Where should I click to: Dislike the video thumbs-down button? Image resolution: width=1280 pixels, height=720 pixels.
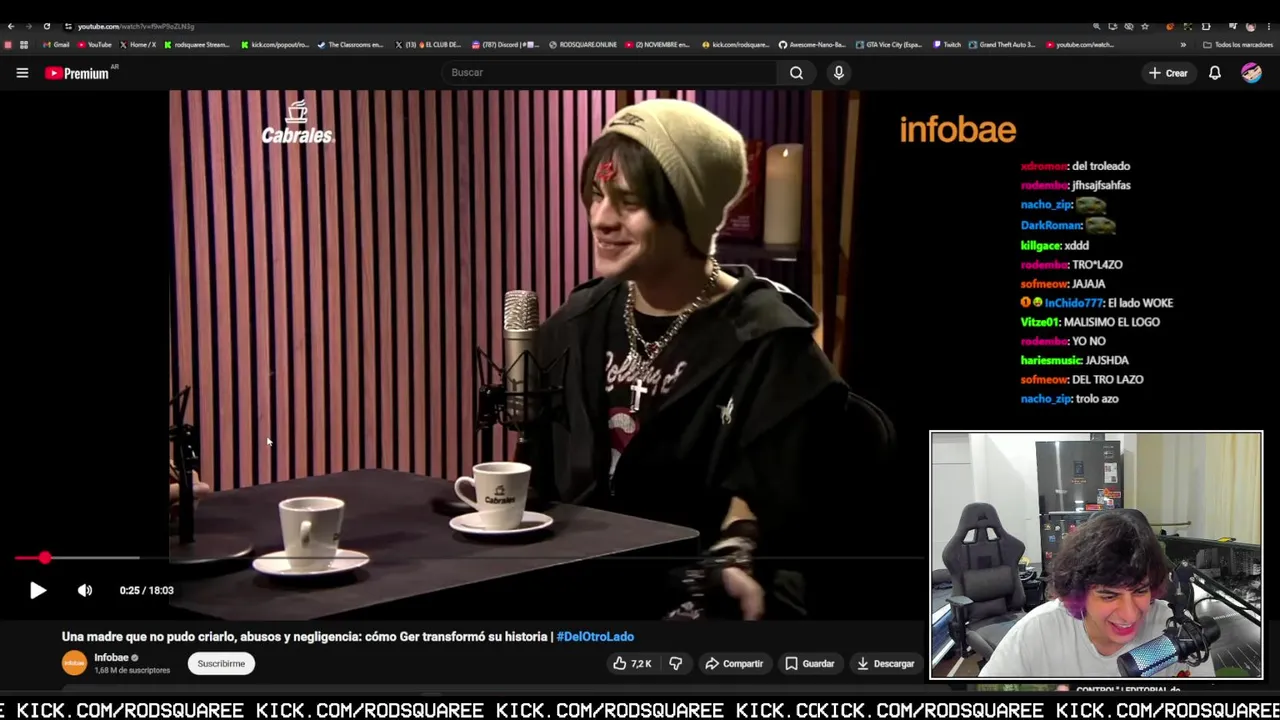click(x=676, y=664)
